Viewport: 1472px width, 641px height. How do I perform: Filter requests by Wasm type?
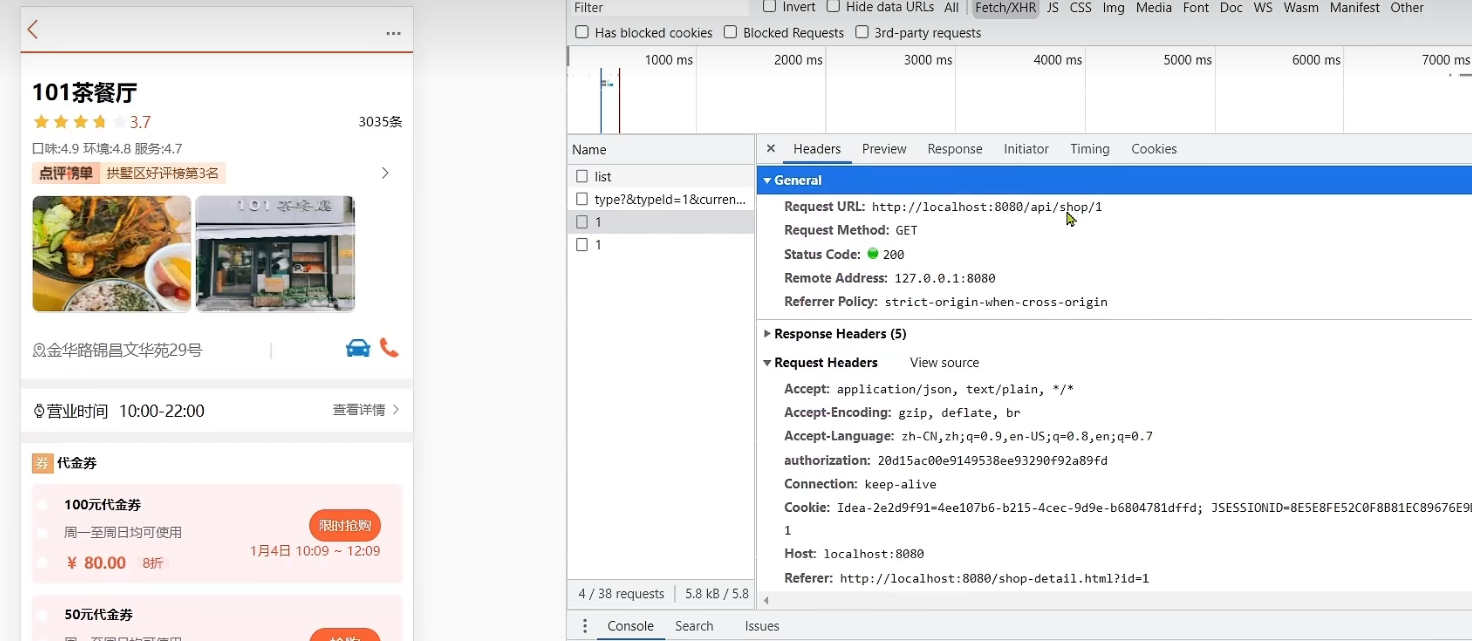coord(1301,8)
